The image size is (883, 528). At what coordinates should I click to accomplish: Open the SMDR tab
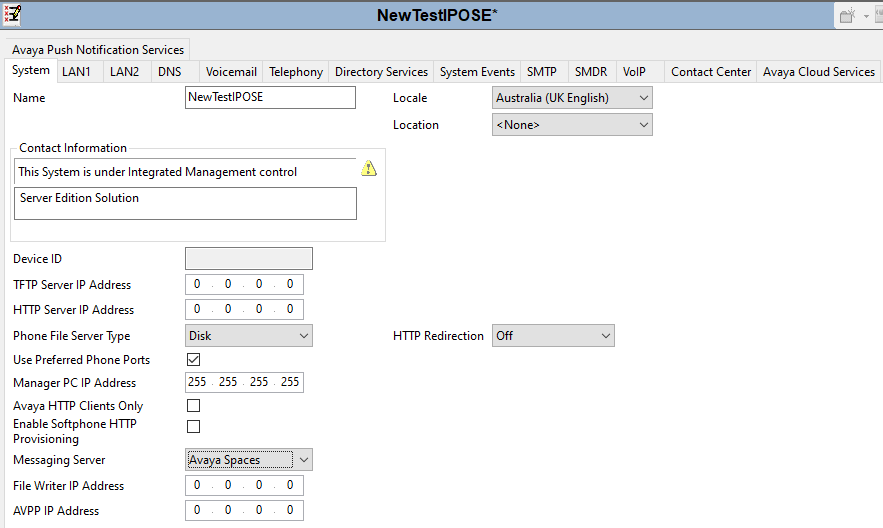(591, 72)
